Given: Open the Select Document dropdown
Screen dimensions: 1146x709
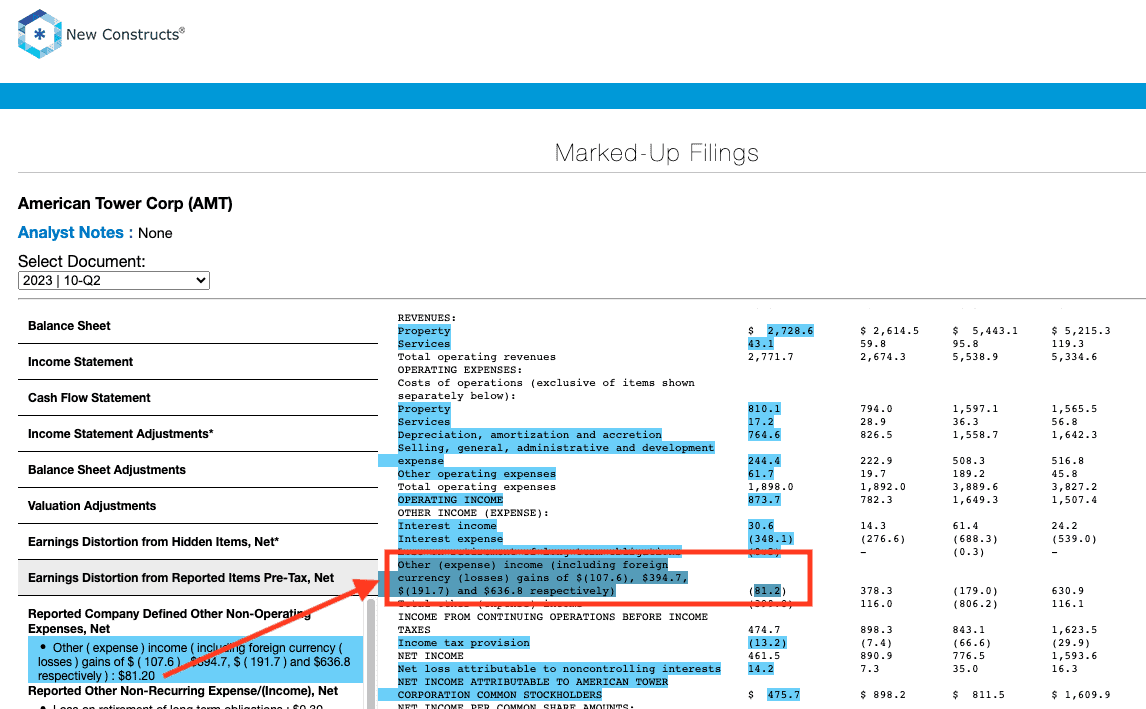Looking at the screenshot, I should click(113, 281).
